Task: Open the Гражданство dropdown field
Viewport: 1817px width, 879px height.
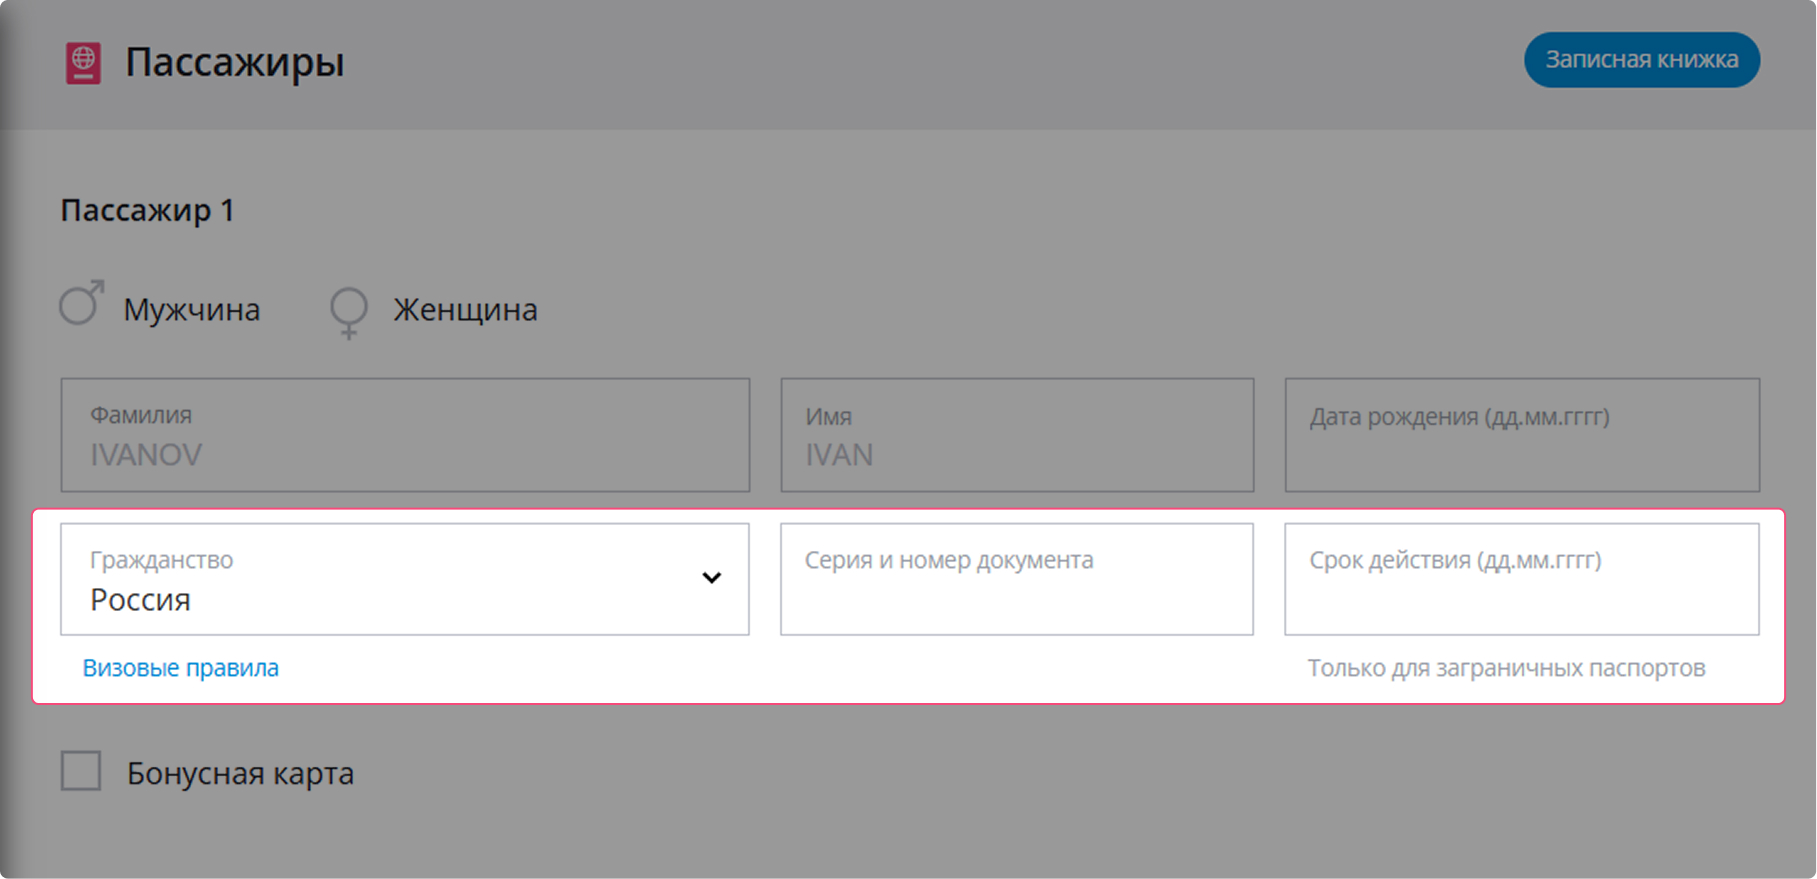Action: click(404, 579)
